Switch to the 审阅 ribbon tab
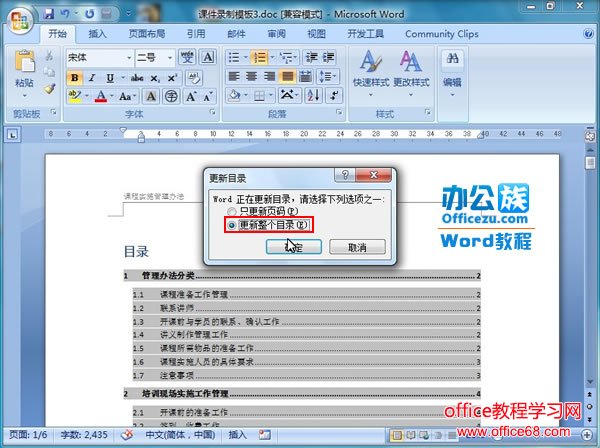600x448 pixels. (x=276, y=34)
